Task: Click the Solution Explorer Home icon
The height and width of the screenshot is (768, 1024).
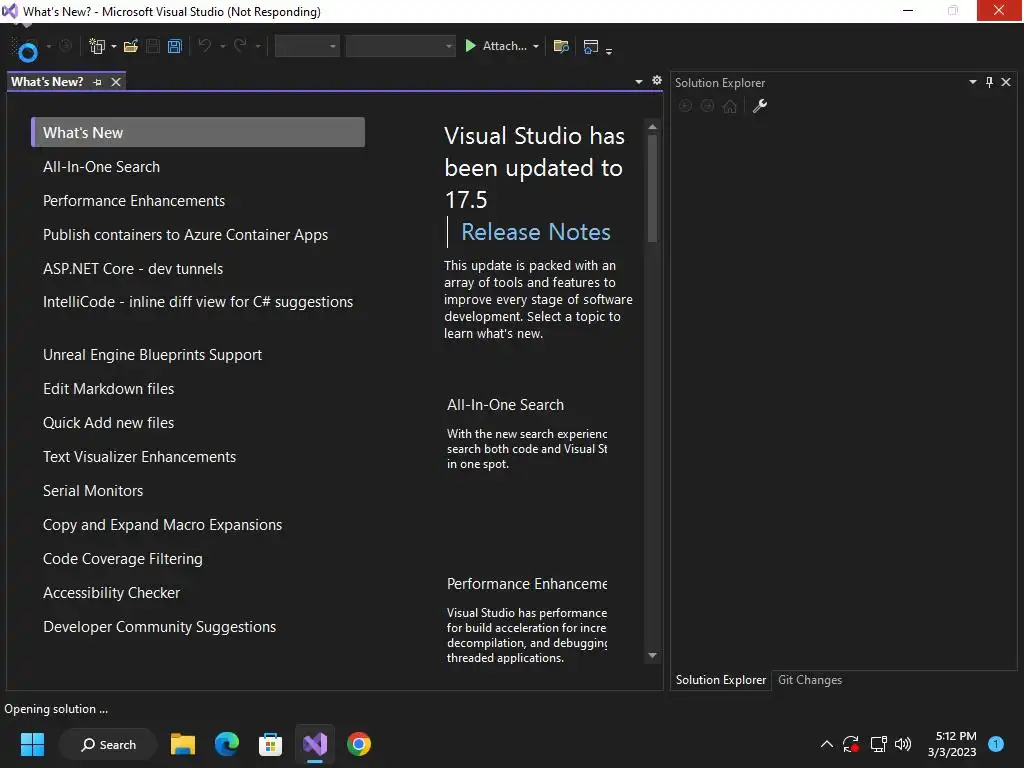Action: click(x=729, y=106)
